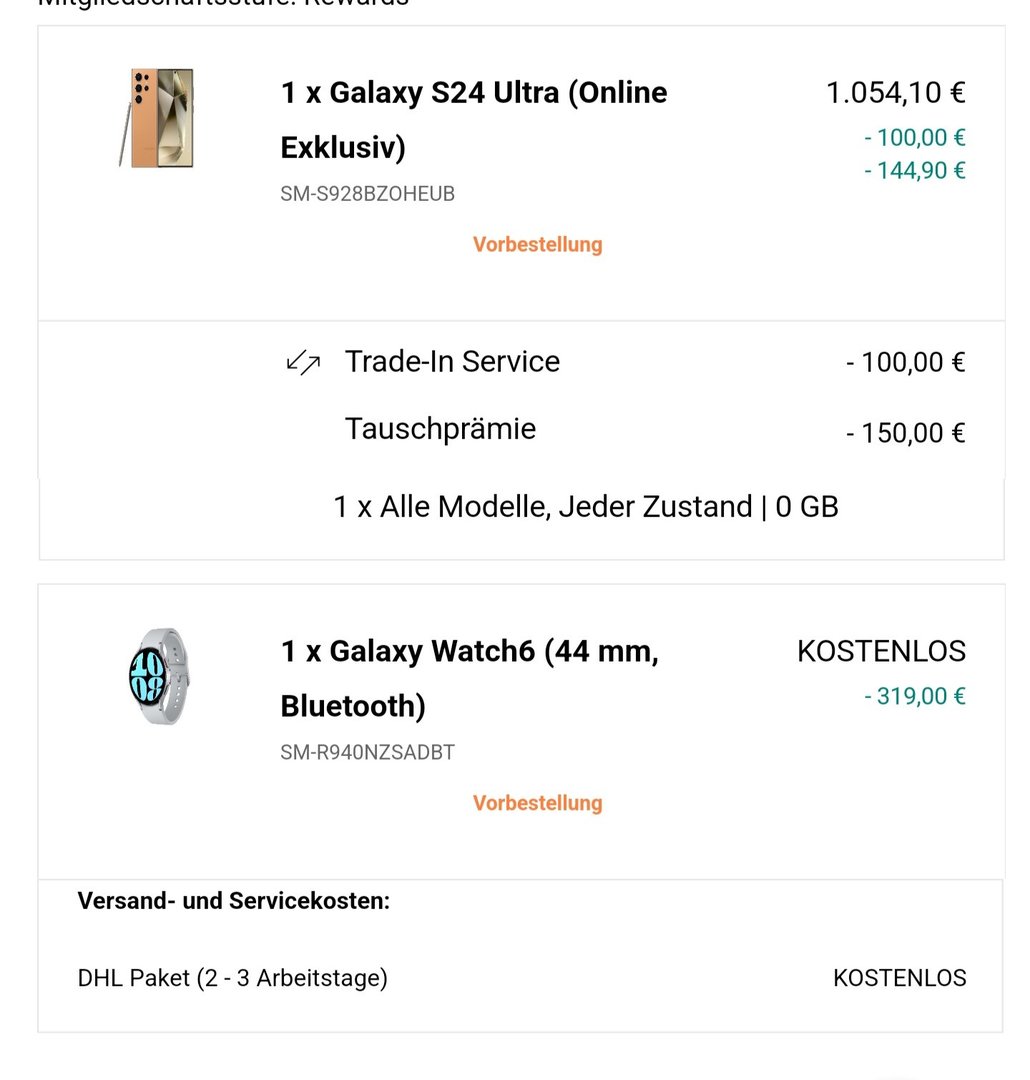Click the Trade-In Service arrows icon

coord(303,364)
